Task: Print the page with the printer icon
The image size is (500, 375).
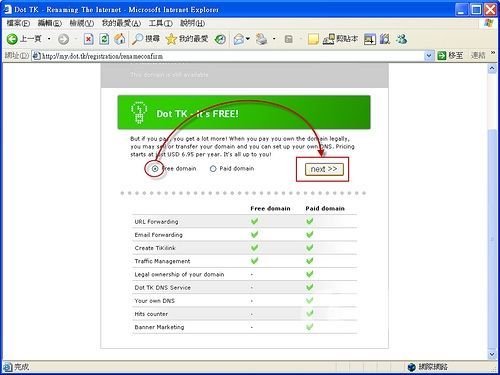Action: coord(262,39)
